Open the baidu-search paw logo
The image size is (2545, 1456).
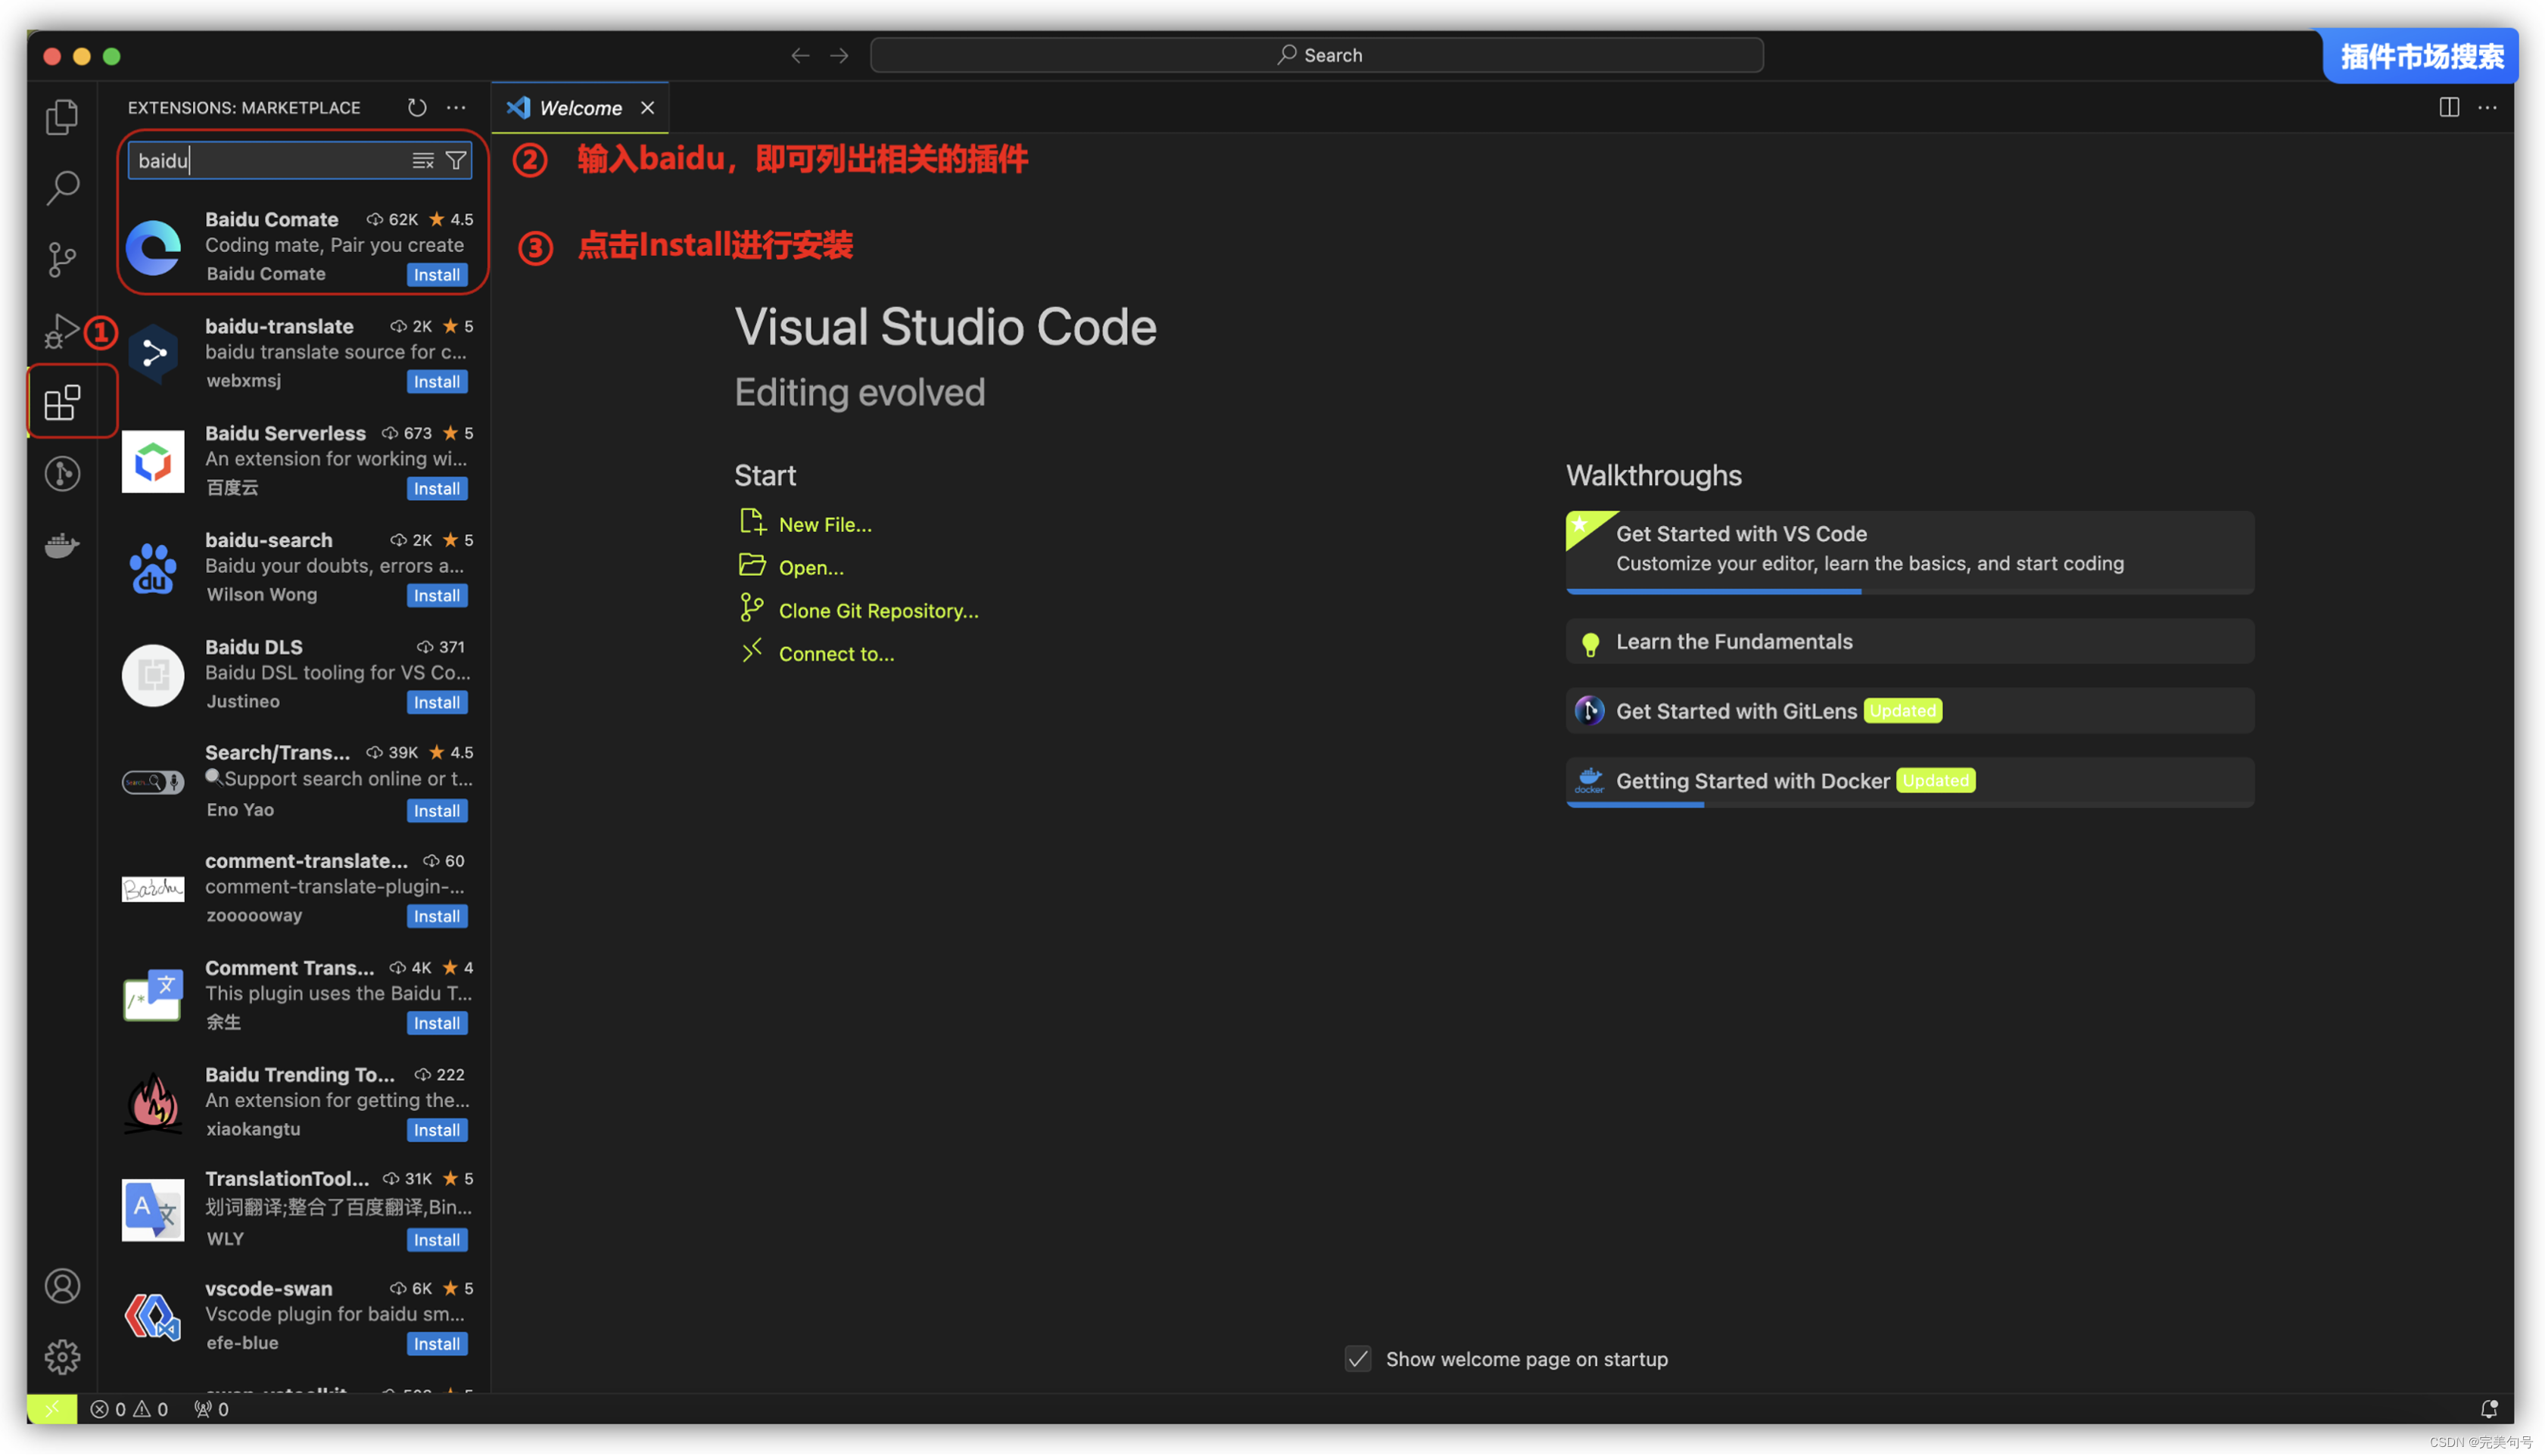tap(153, 568)
